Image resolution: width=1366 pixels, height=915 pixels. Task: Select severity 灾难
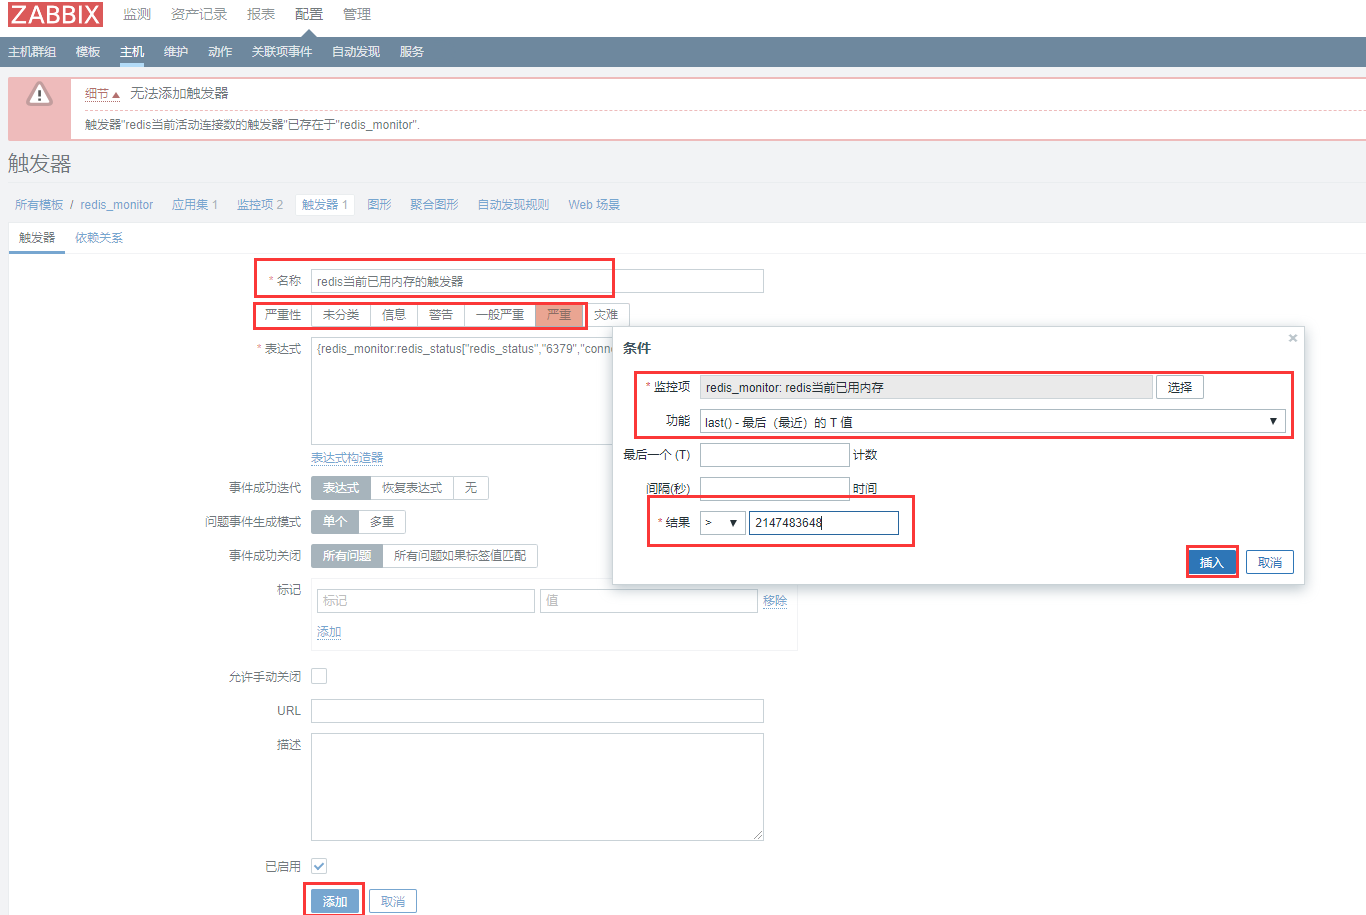[606, 315]
